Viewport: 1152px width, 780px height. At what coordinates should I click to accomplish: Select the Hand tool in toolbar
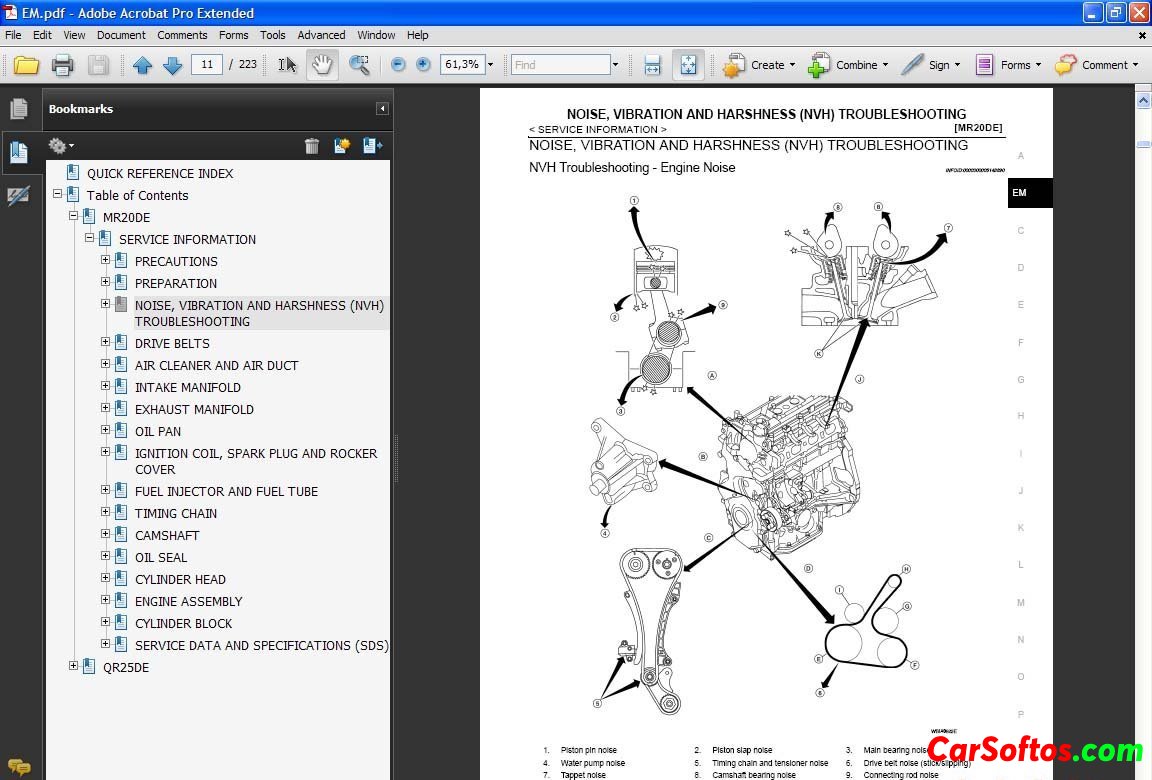coord(321,65)
